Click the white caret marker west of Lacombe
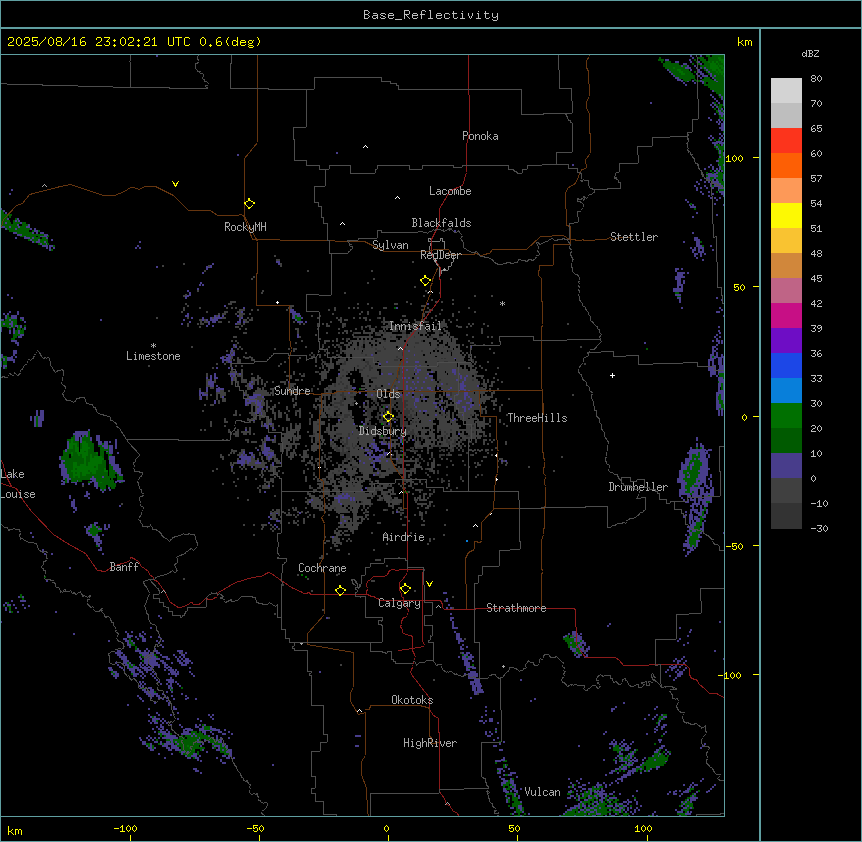862x842 pixels. pyautogui.click(x=397, y=197)
